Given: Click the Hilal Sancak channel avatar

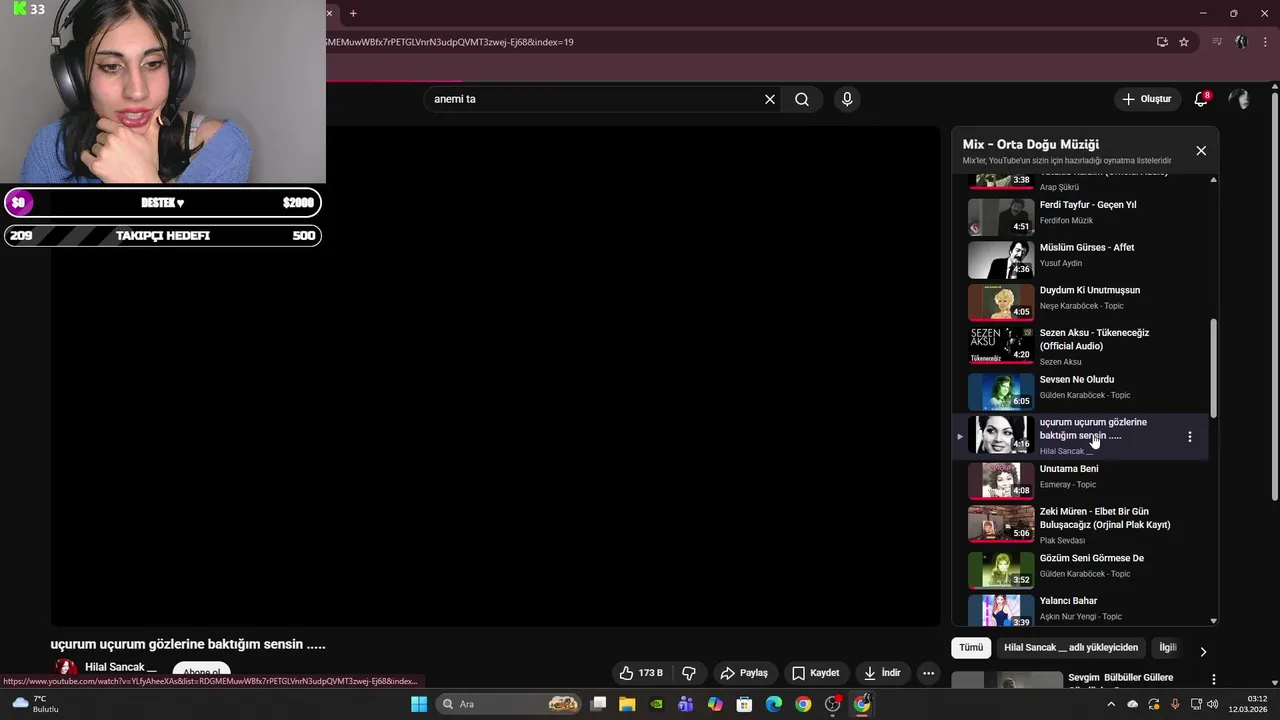Looking at the screenshot, I should 66,669.
